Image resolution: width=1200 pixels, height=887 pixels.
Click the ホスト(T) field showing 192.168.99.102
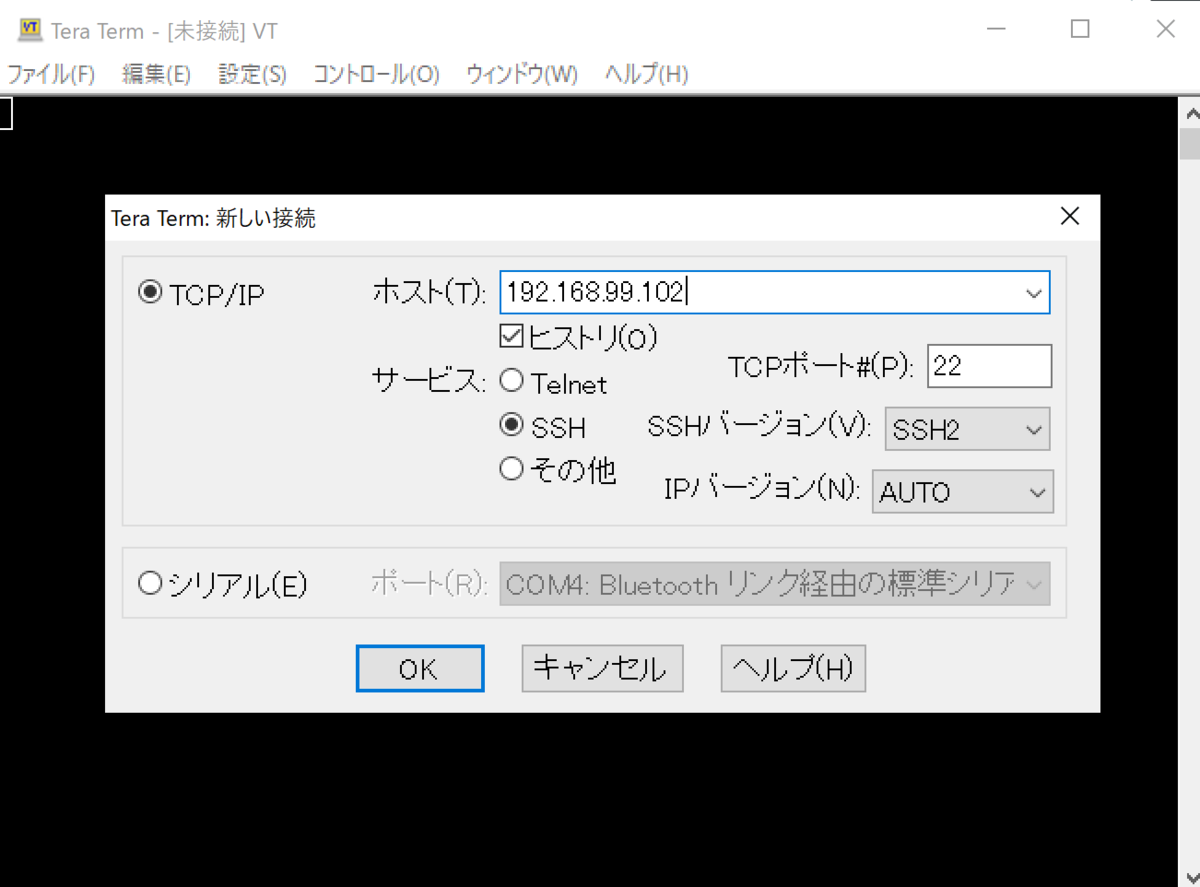[775, 293]
